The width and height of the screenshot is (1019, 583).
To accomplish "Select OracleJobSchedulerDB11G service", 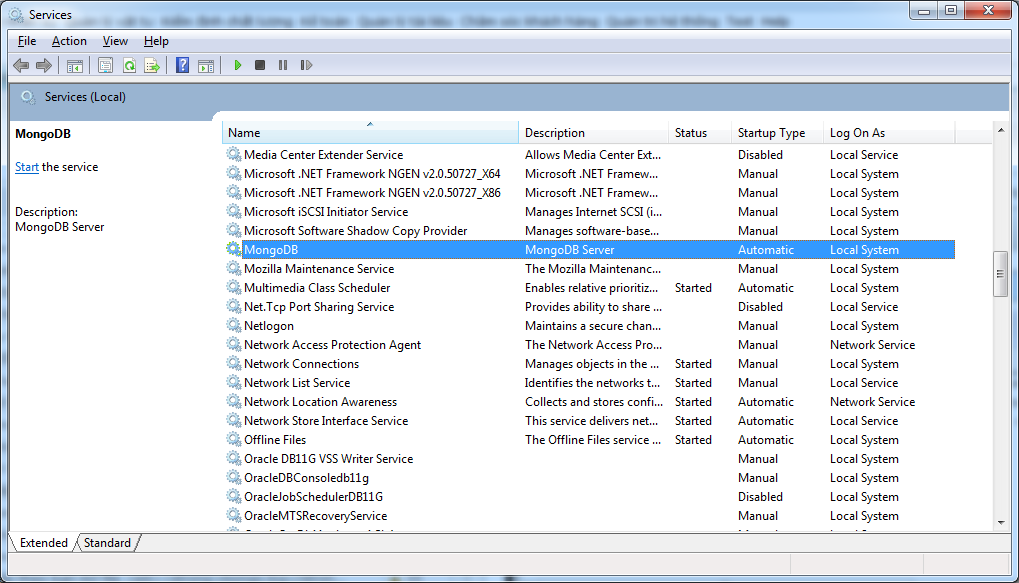I will 590,497.
